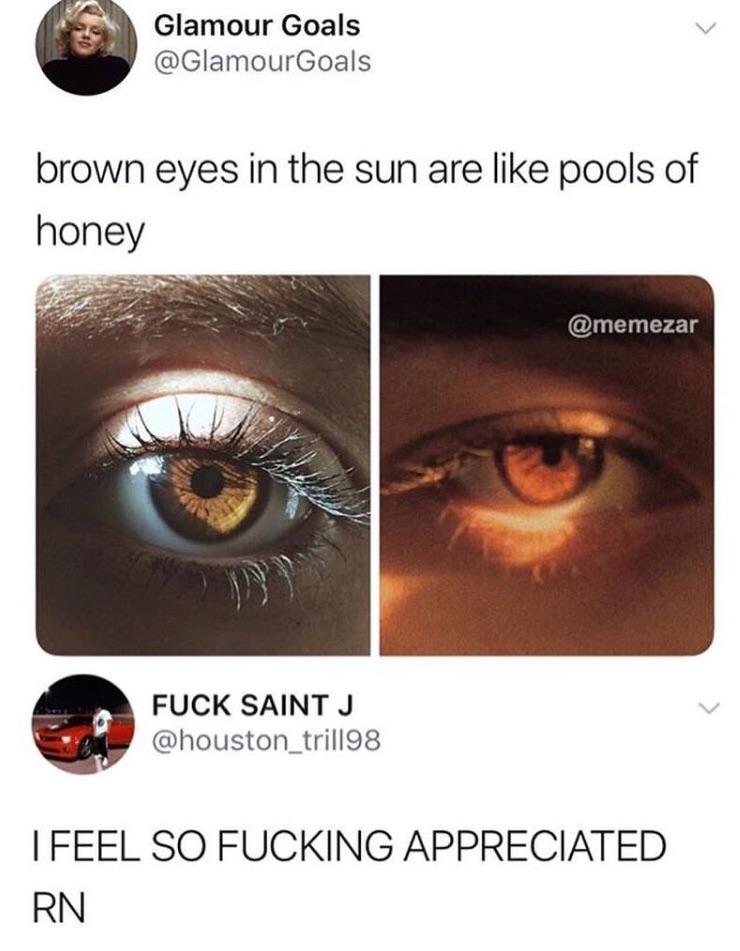This screenshot has width=740, height=951.
Task: Click the Glamour Goals display name
Action: (x=257, y=26)
